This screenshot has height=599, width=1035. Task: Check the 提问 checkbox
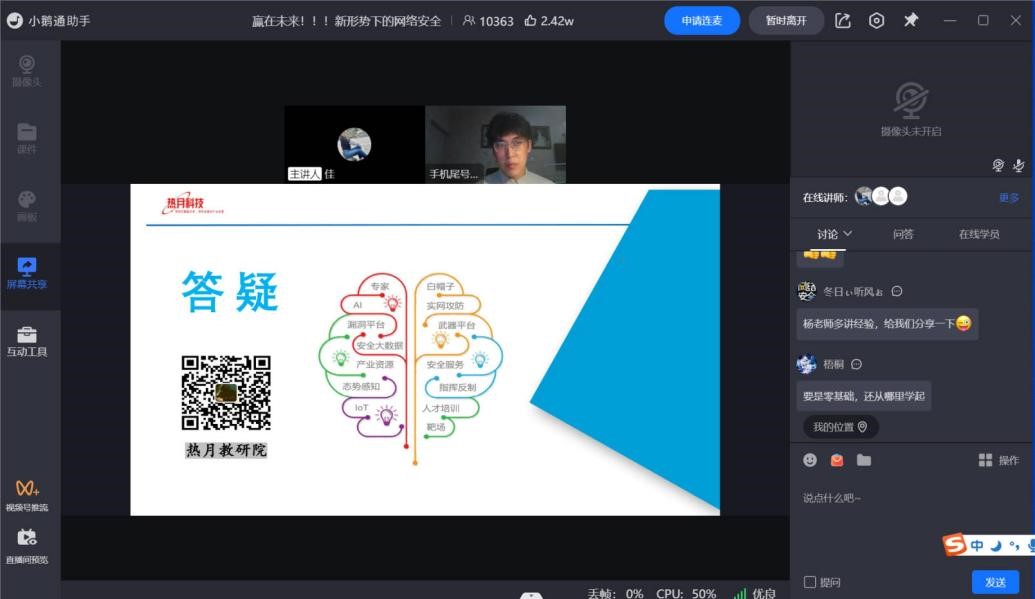pos(810,582)
